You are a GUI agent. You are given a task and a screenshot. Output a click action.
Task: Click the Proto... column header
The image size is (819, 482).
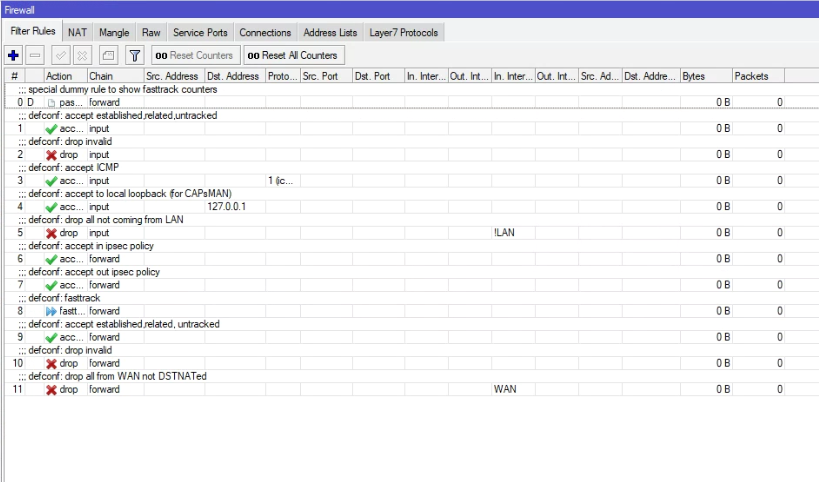pos(283,76)
